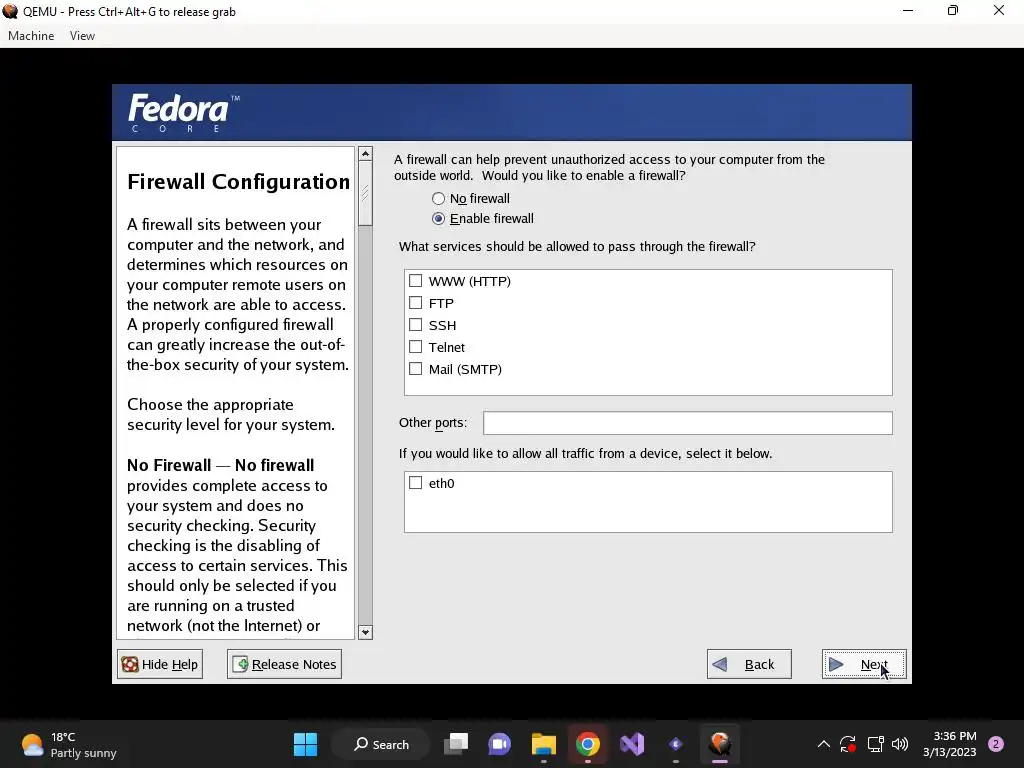Click the lifebuoy icon on Hide Help
Screen dimensions: 1024x768
pyautogui.click(x=130, y=664)
